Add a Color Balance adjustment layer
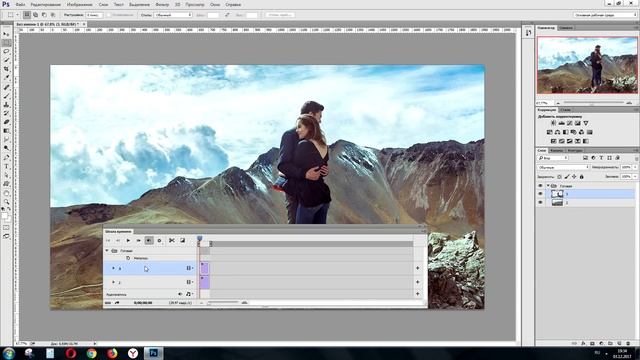Viewport: 640px width, 360px height. pos(558,132)
